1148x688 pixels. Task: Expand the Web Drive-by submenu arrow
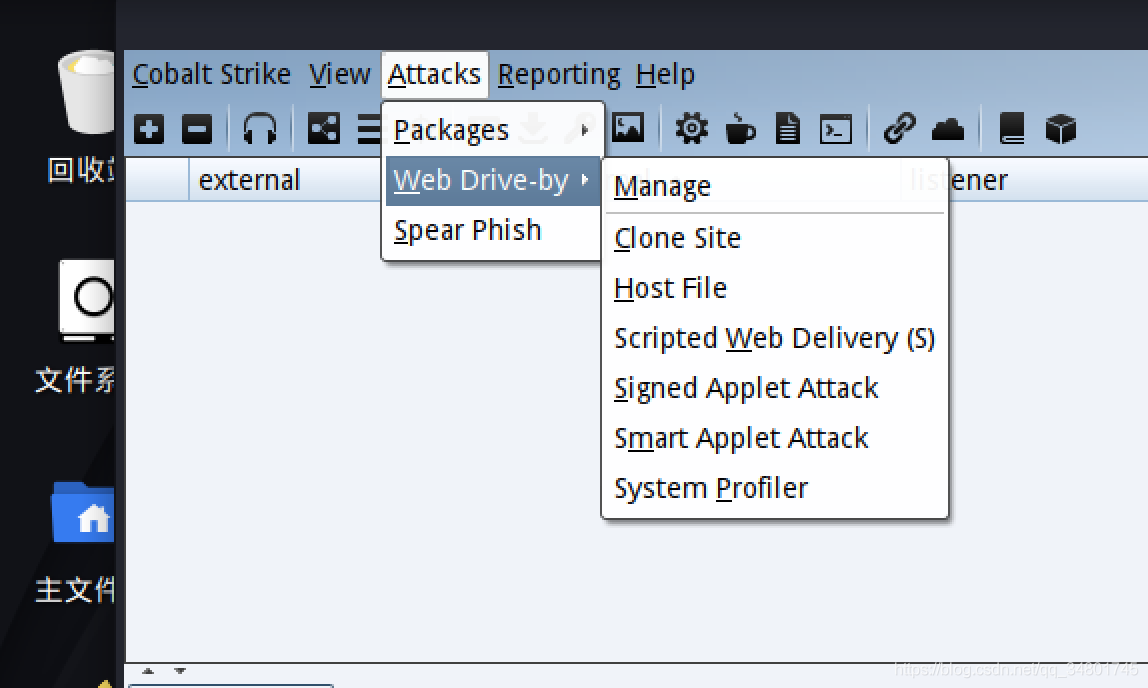click(x=584, y=179)
